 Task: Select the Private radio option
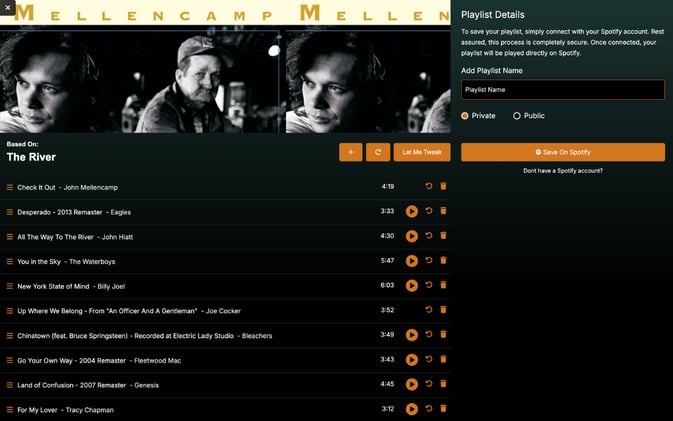465,116
